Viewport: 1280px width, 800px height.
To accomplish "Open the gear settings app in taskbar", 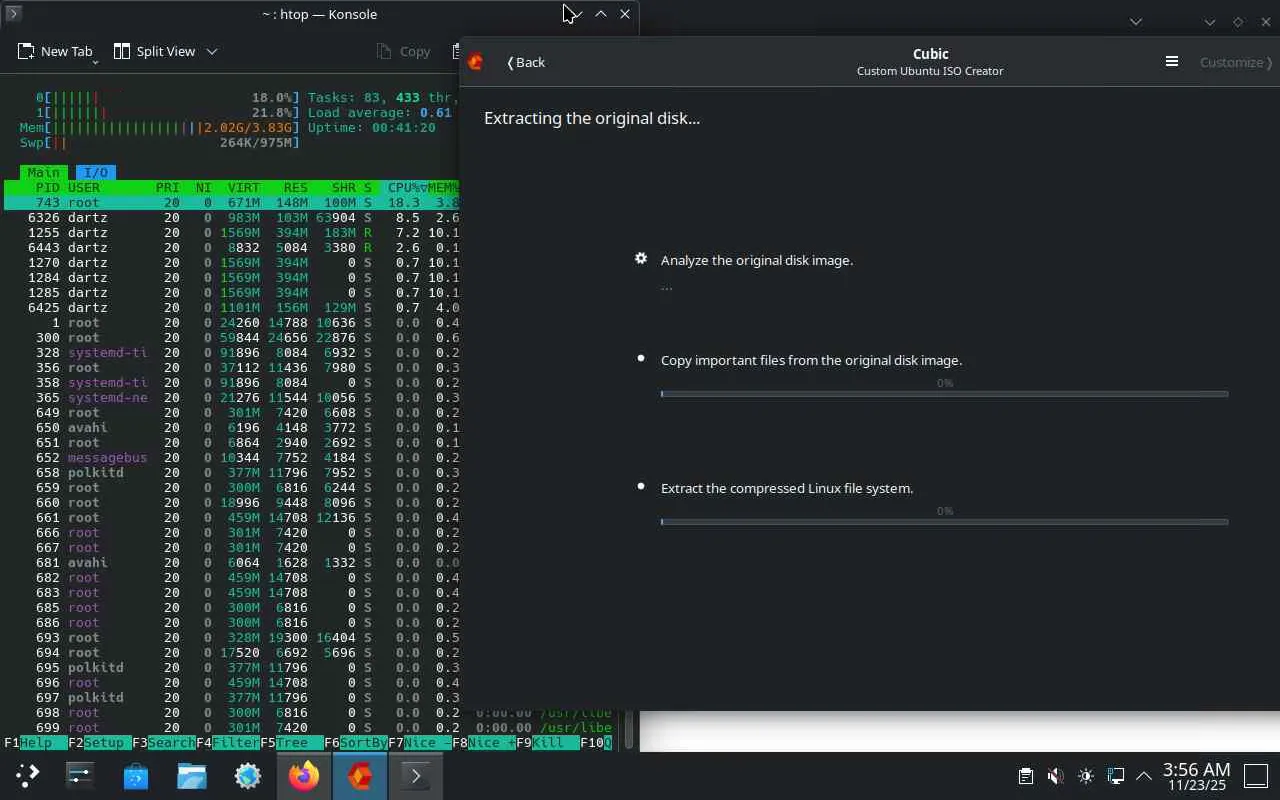I will 248,775.
